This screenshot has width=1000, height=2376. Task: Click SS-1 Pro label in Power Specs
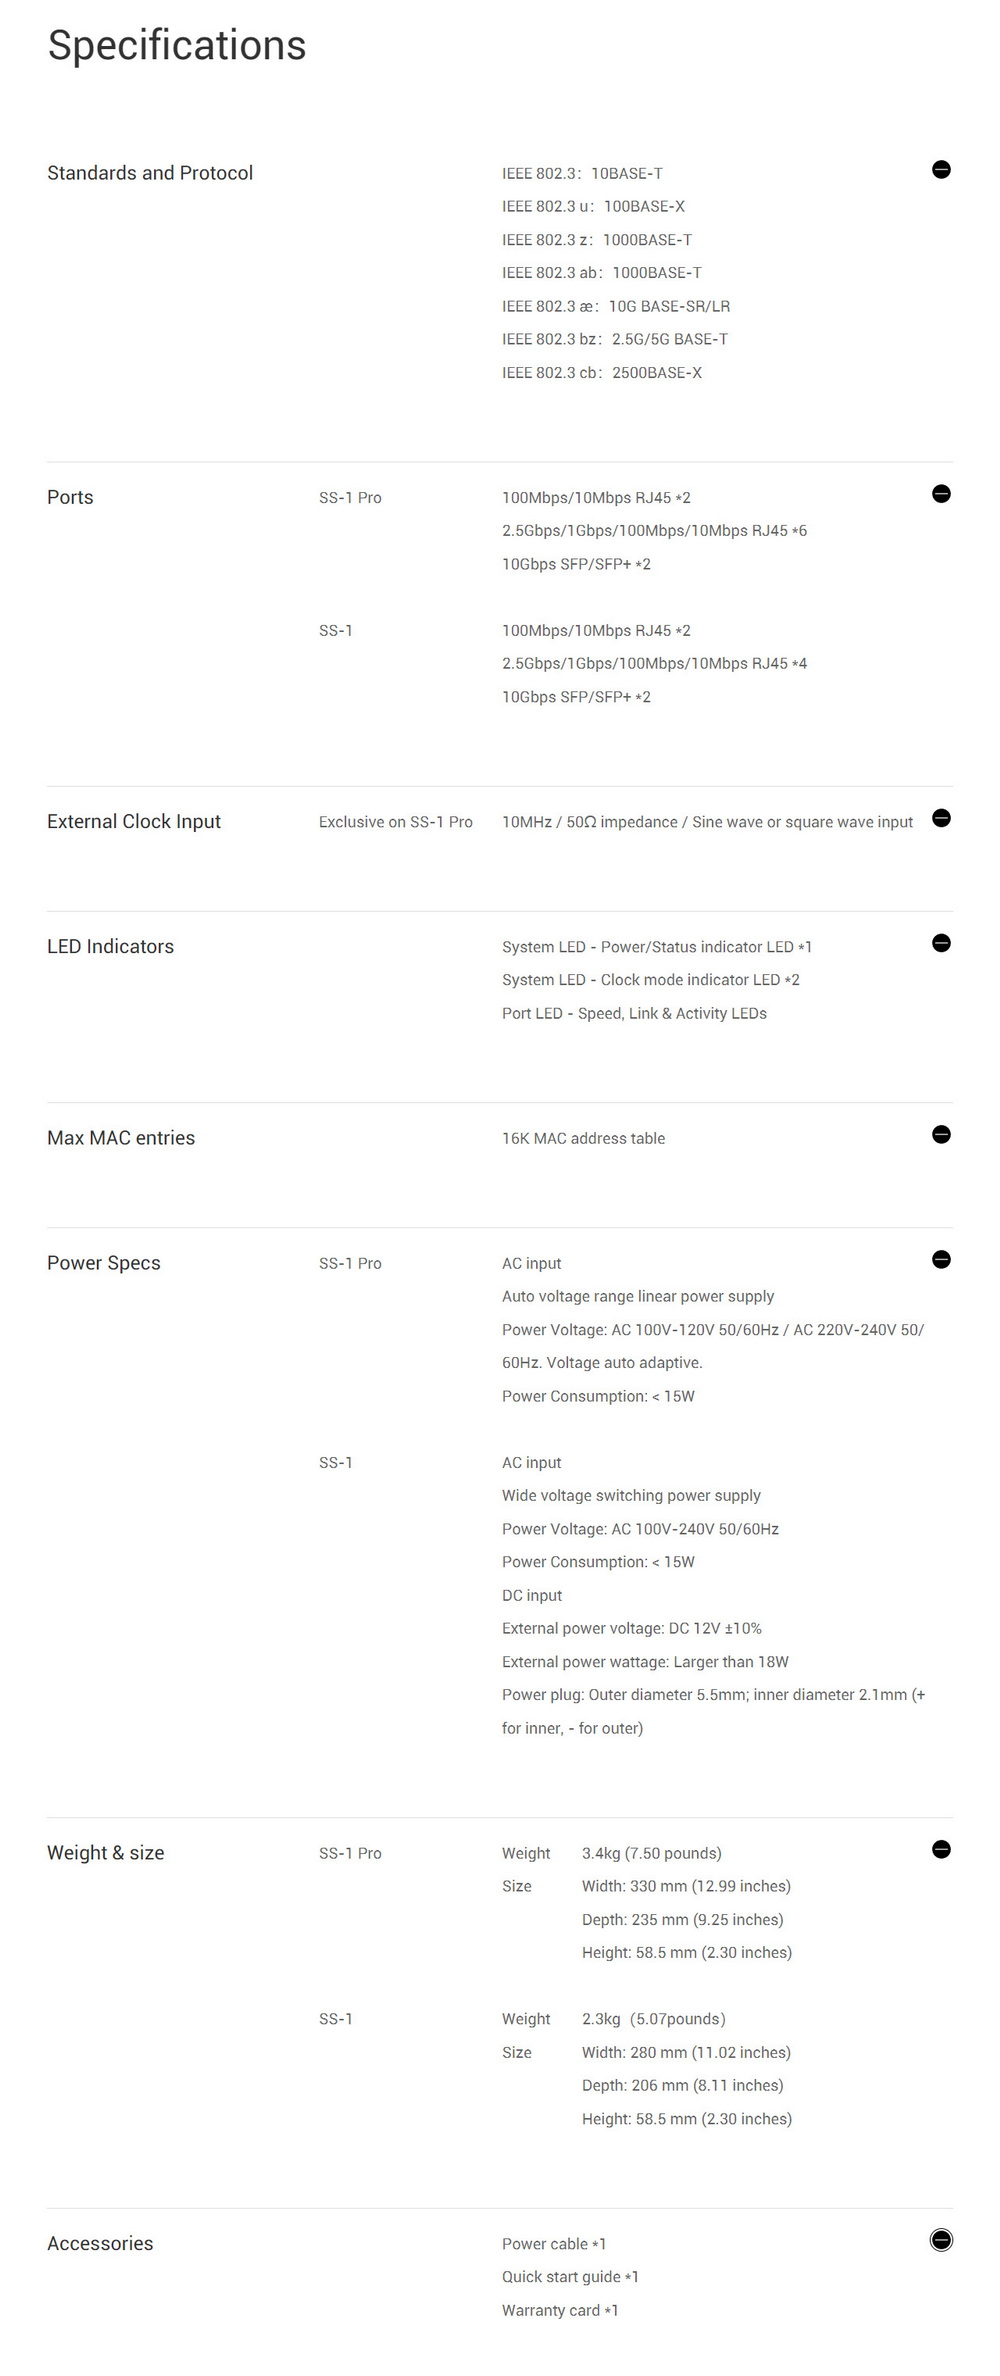pyautogui.click(x=350, y=1263)
